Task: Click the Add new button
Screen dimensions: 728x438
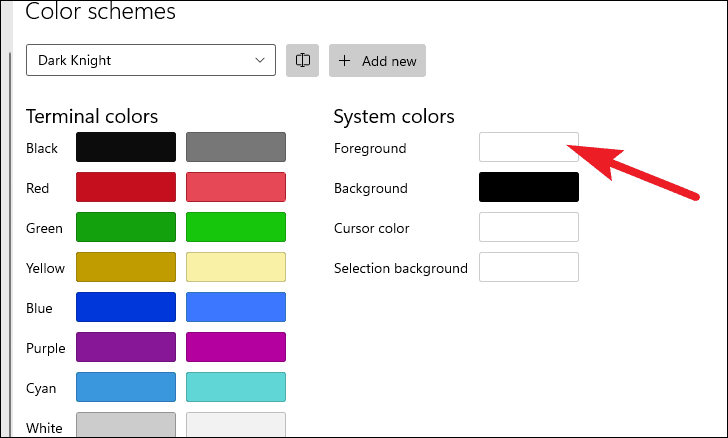Action: [x=377, y=60]
